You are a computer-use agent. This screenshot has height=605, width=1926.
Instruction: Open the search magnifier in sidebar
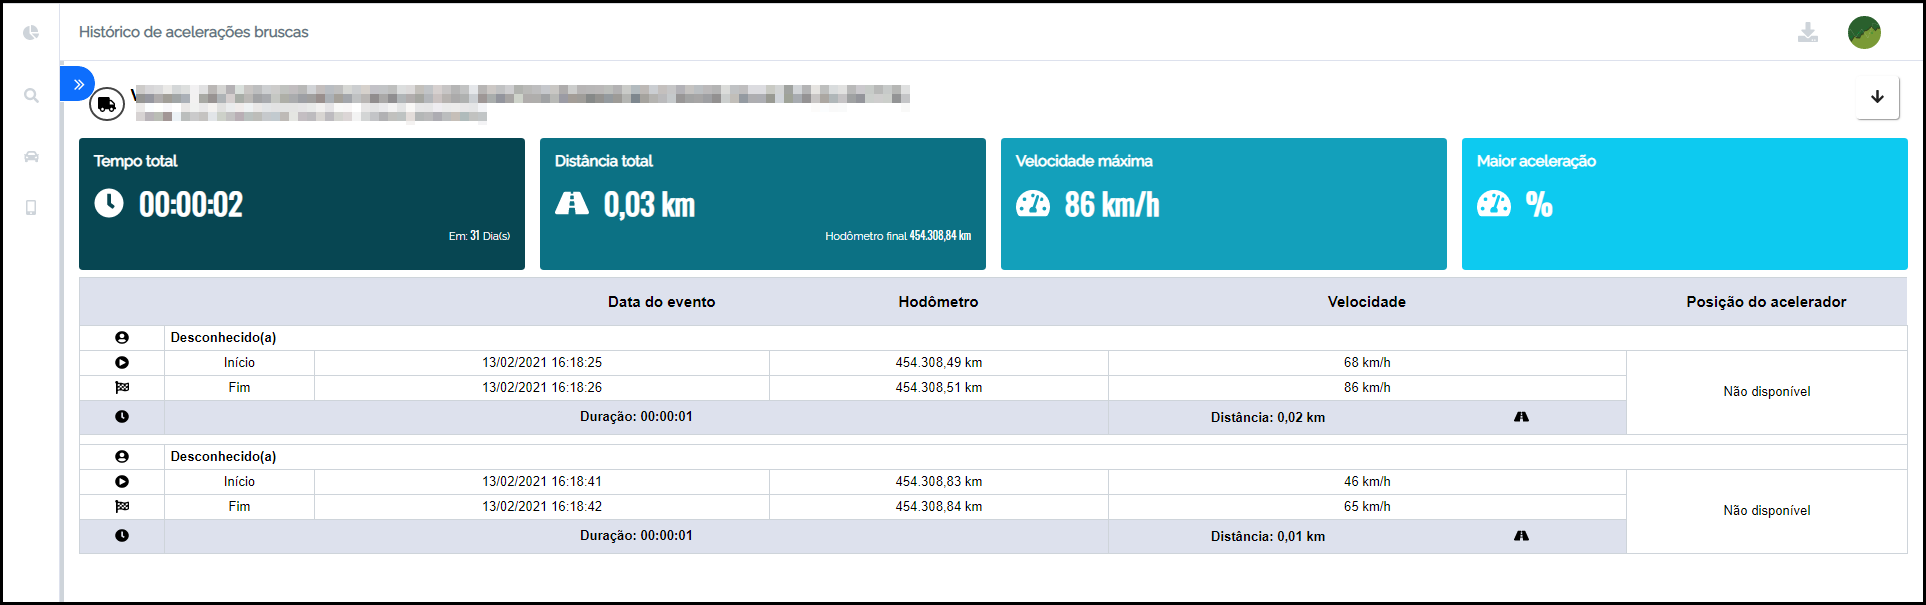tap(31, 95)
